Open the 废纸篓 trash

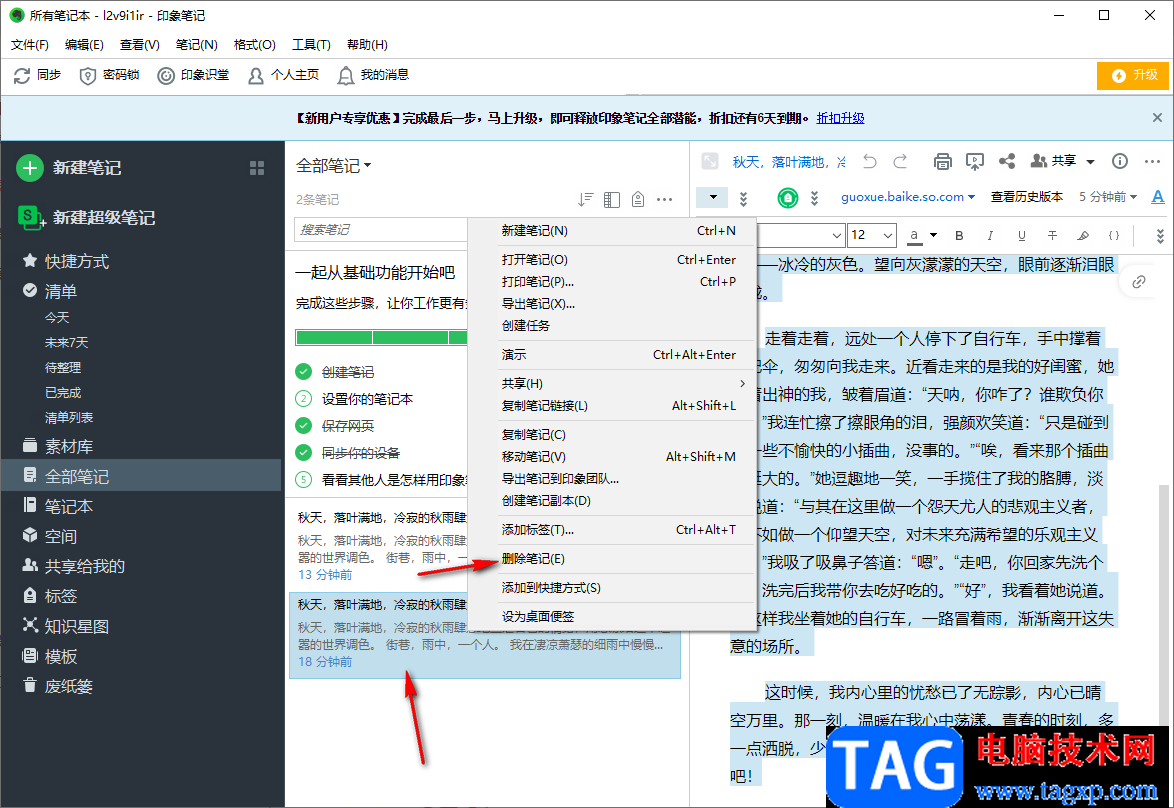pyautogui.click(x=58, y=686)
